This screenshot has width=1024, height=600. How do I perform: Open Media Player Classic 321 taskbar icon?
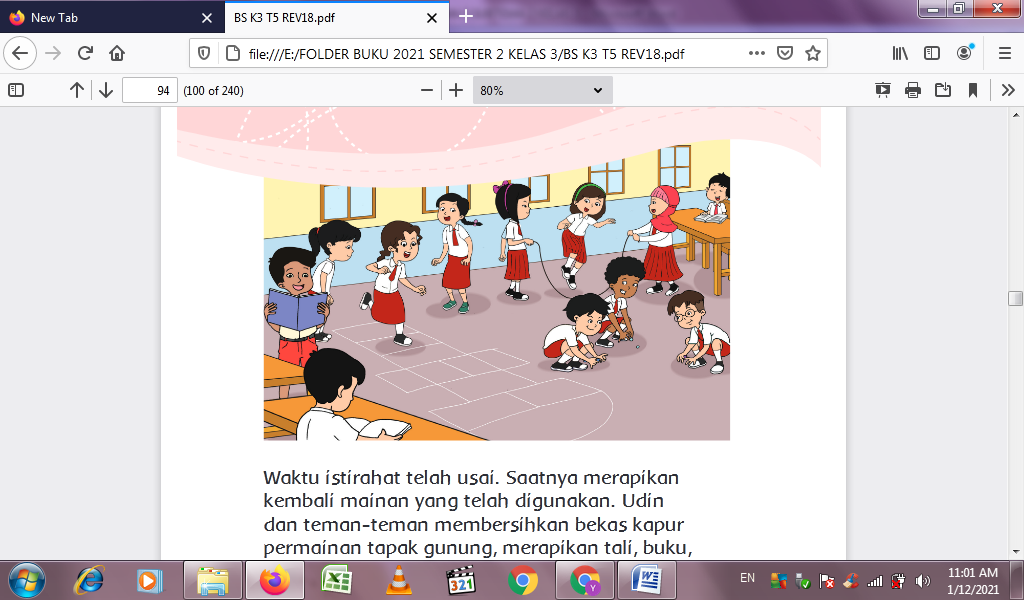point(460,580)
